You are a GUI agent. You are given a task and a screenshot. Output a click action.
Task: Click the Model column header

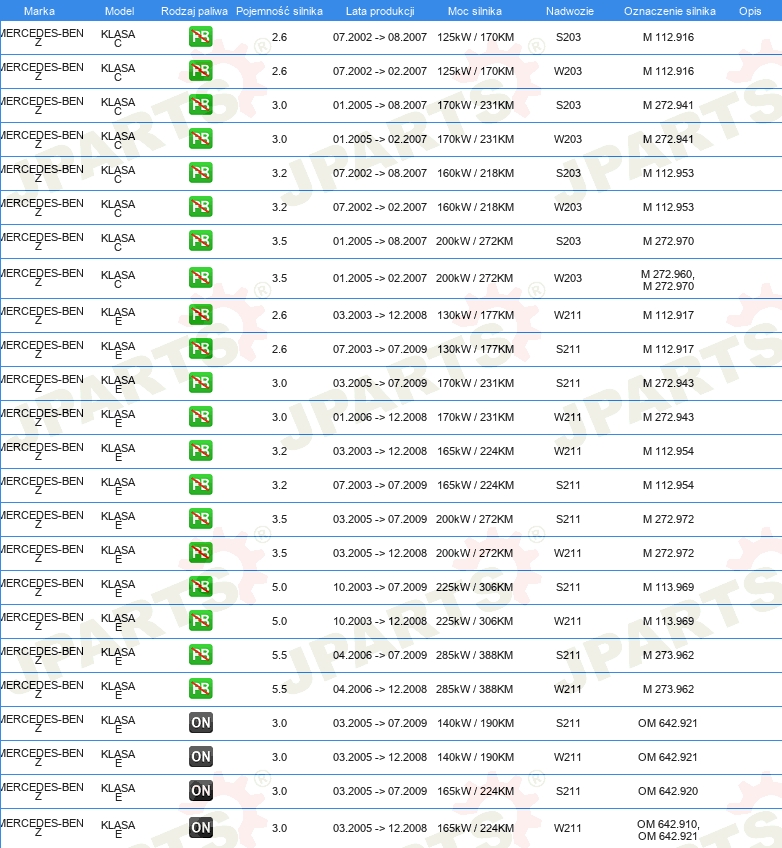(120, 11)
